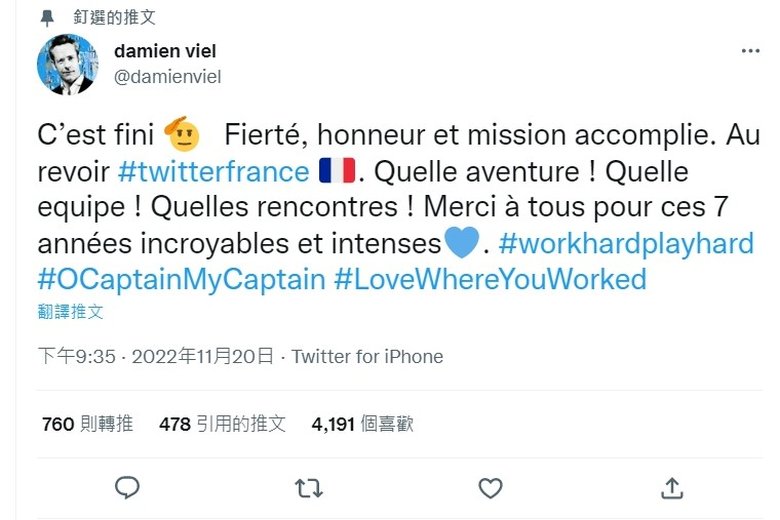
Task: Click the French flag emoji
Action: (336, 171)
